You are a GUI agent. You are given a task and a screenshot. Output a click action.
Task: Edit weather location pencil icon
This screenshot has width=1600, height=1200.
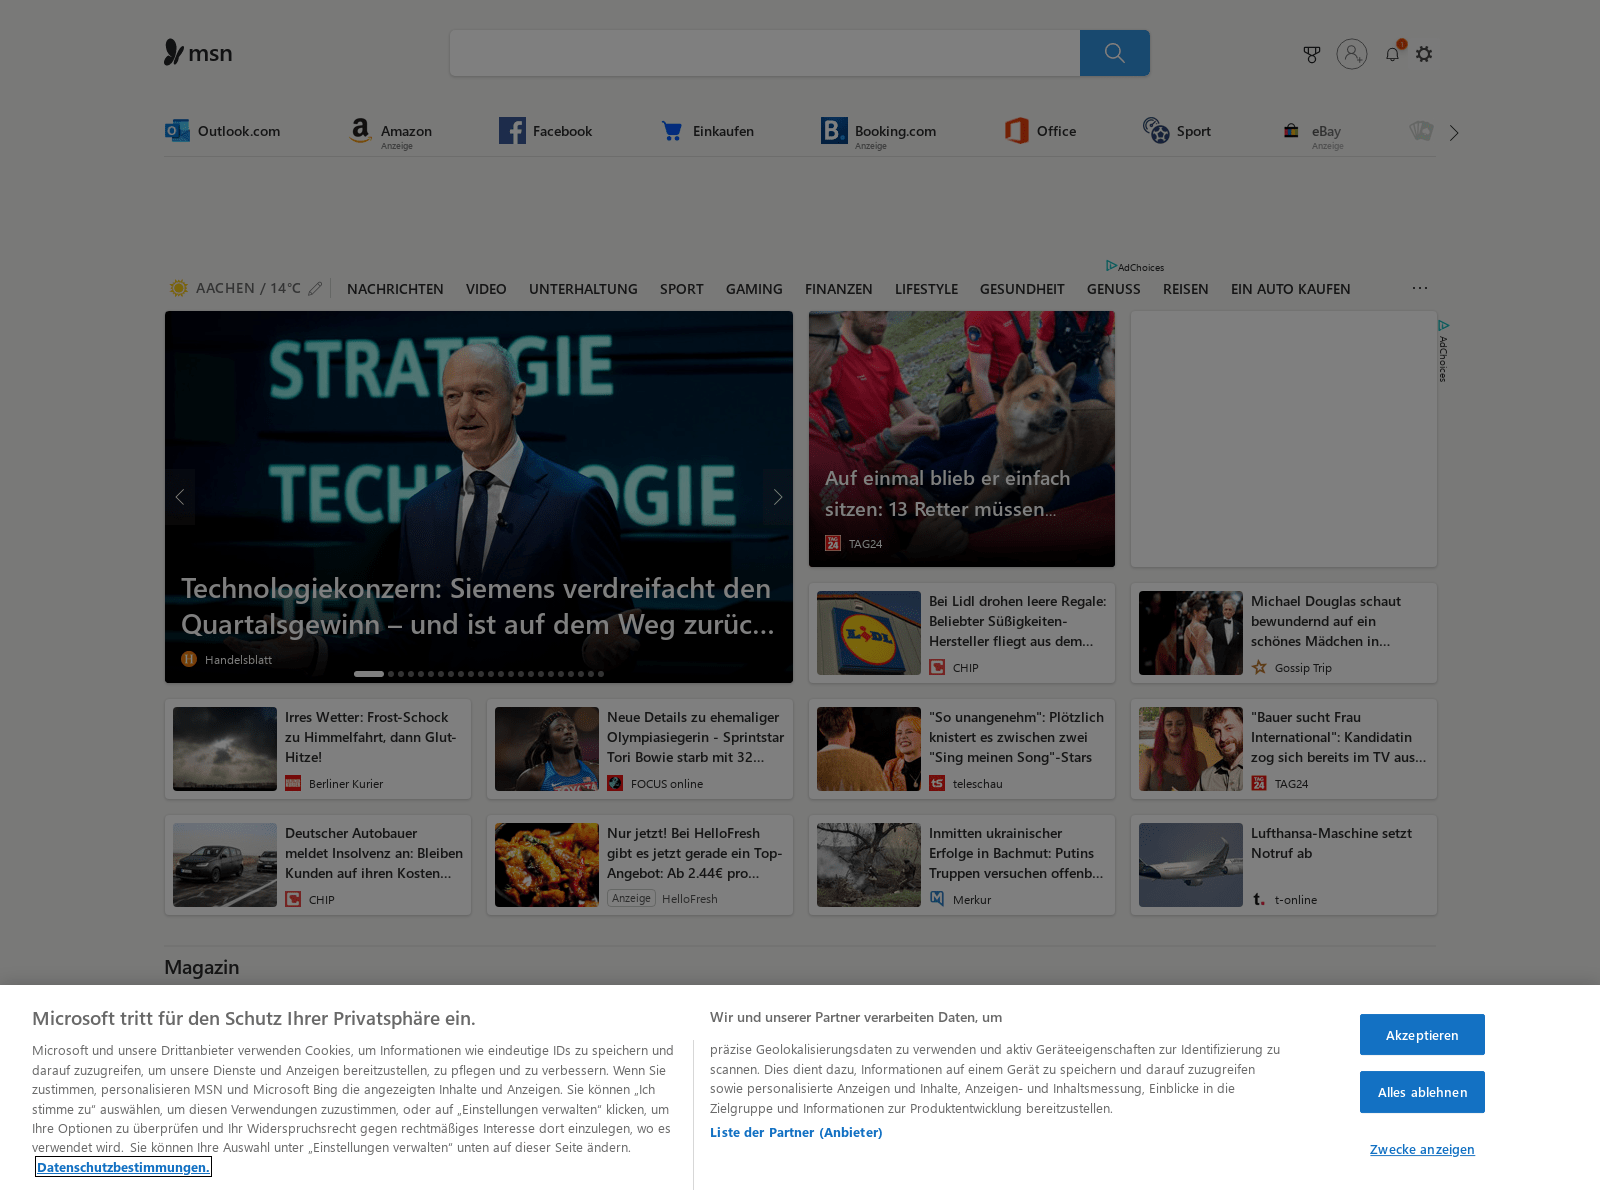(315, 288)
